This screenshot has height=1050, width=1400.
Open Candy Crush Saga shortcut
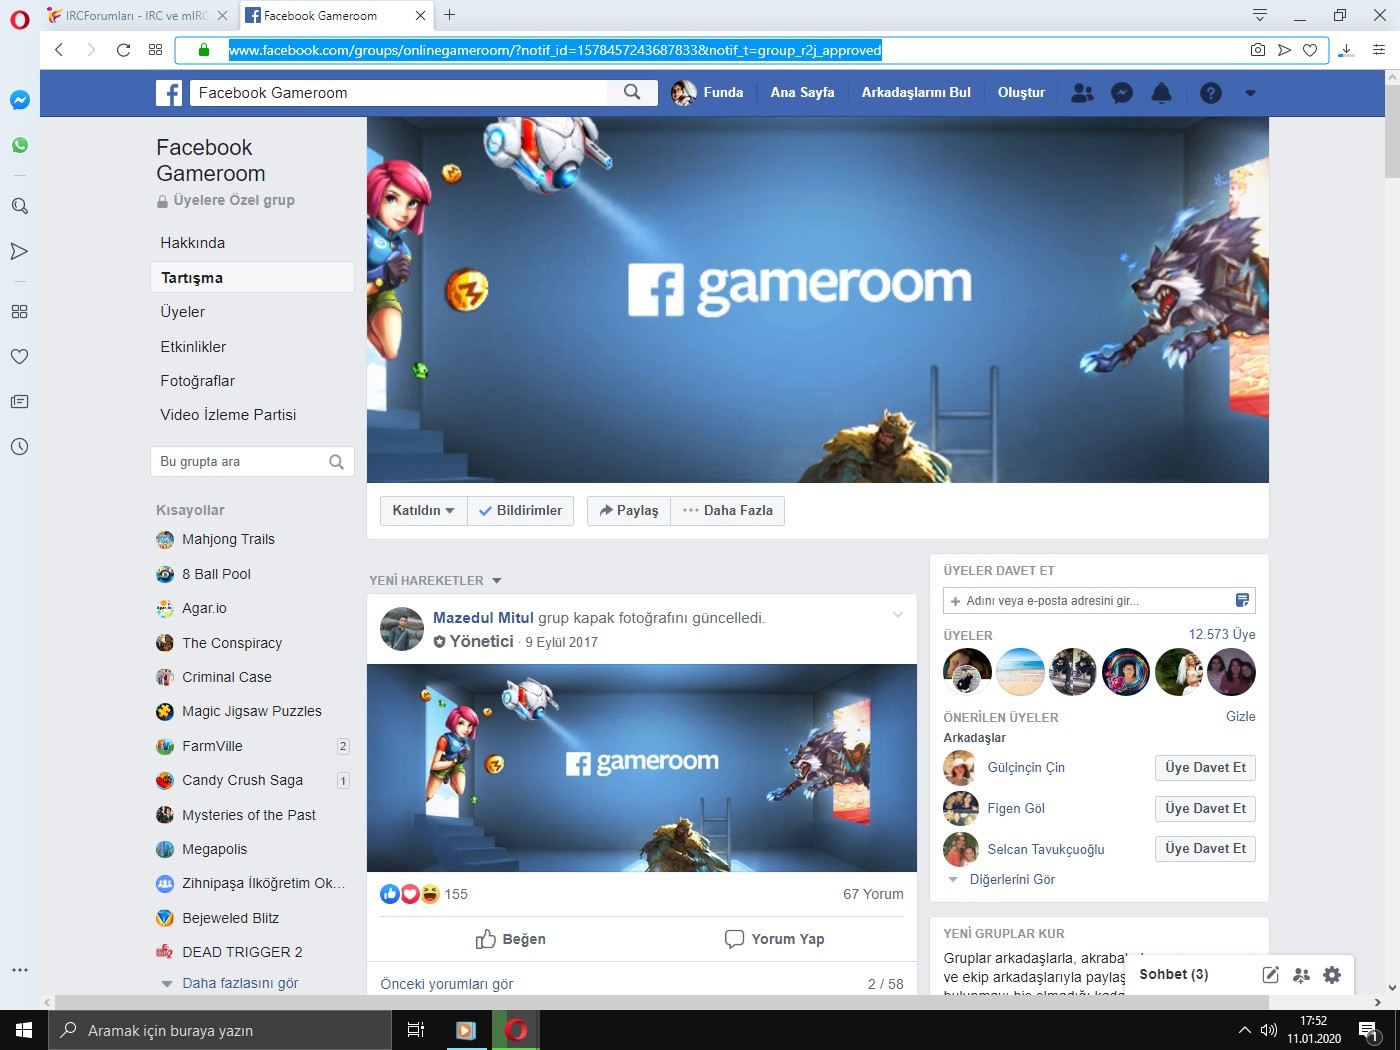point(242,781)
